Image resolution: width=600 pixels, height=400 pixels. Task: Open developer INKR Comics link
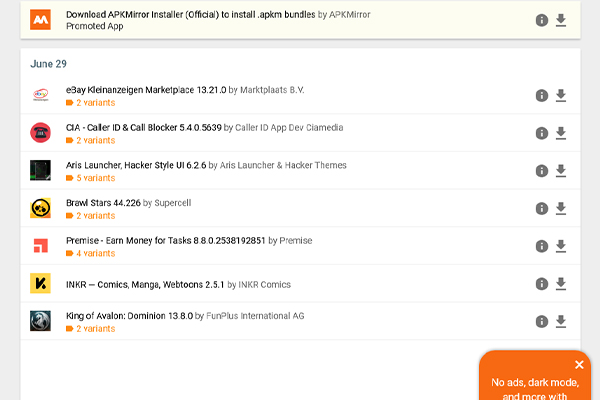tap(264, 284)
